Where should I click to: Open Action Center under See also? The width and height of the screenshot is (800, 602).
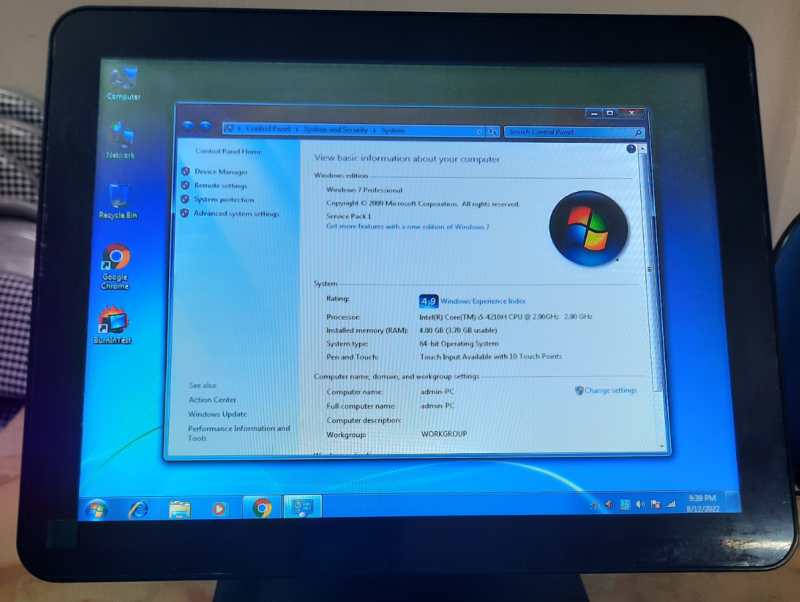(x=212, y=400)
